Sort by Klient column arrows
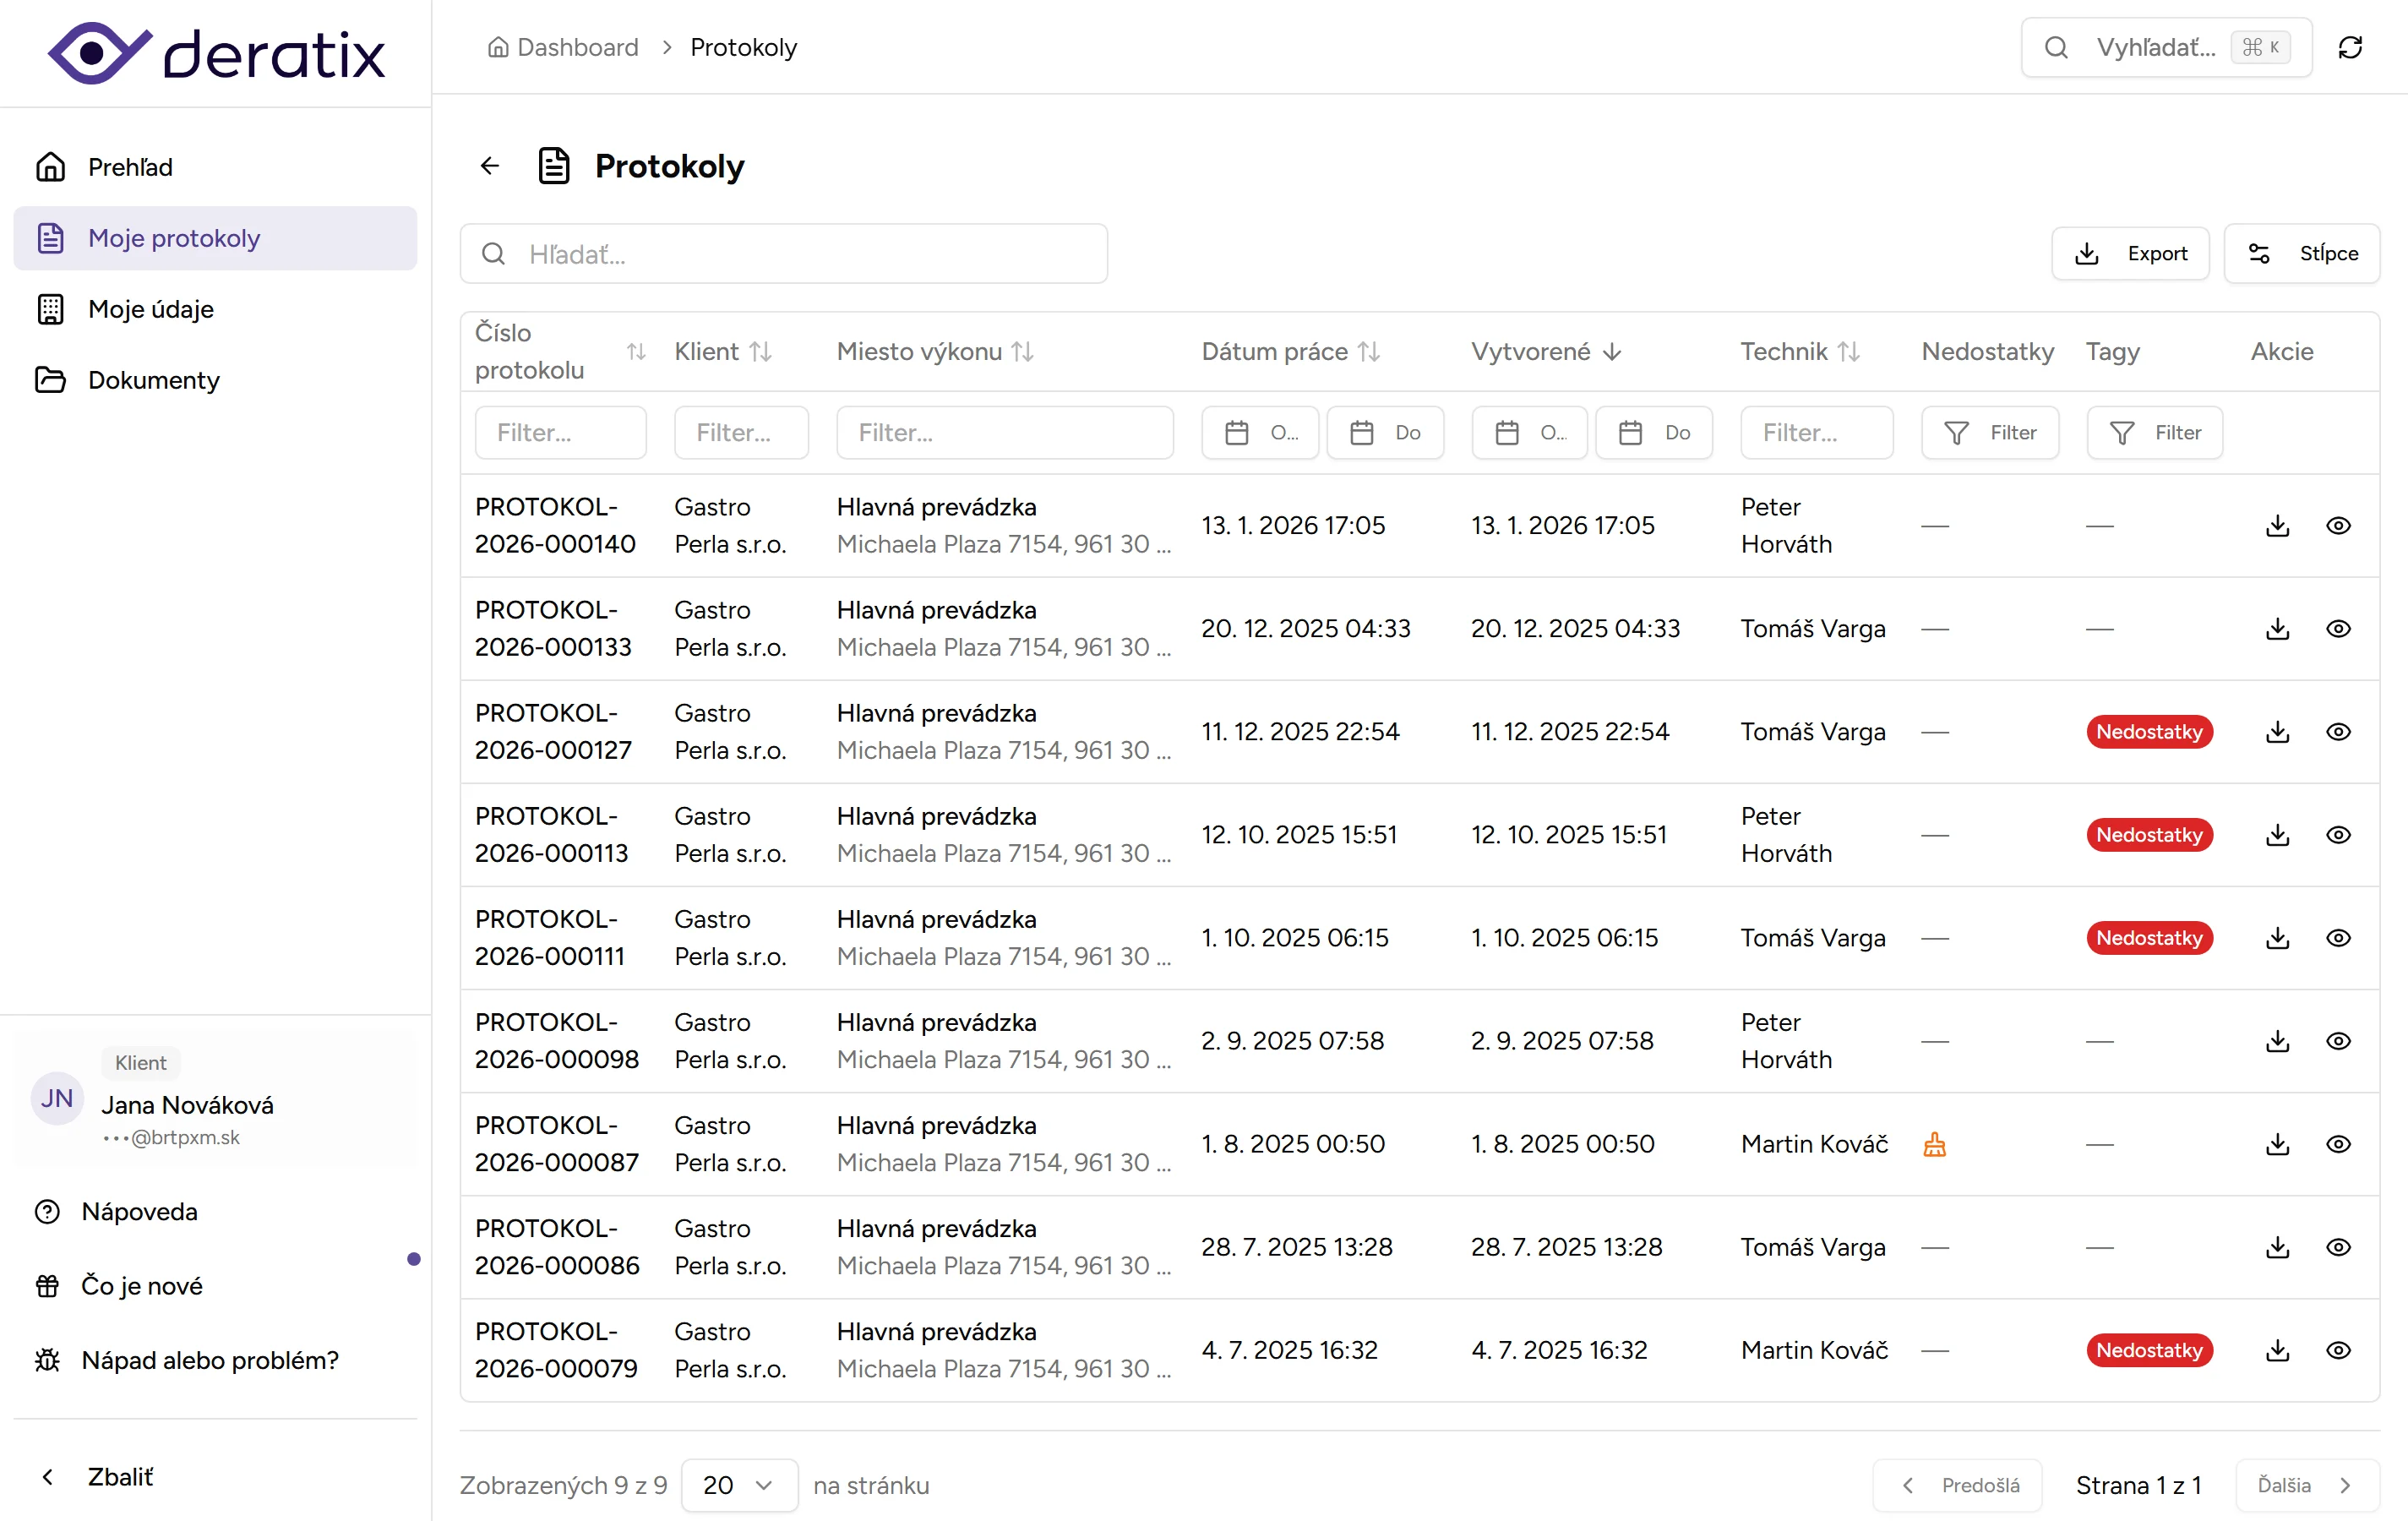The width and height of the screenshot is (2408, 1521). (x=760, y=352)
